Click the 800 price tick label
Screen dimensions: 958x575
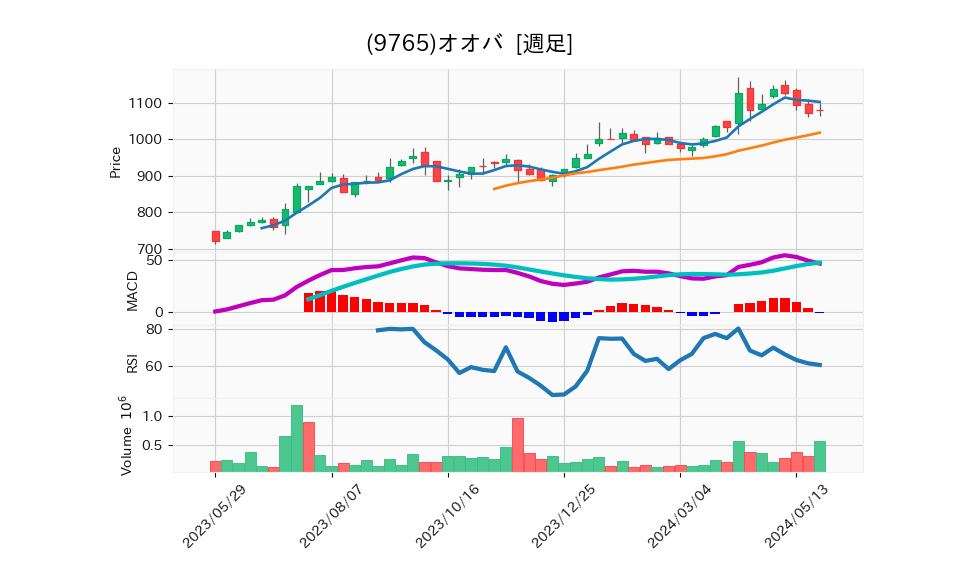(x=149, y=213)
